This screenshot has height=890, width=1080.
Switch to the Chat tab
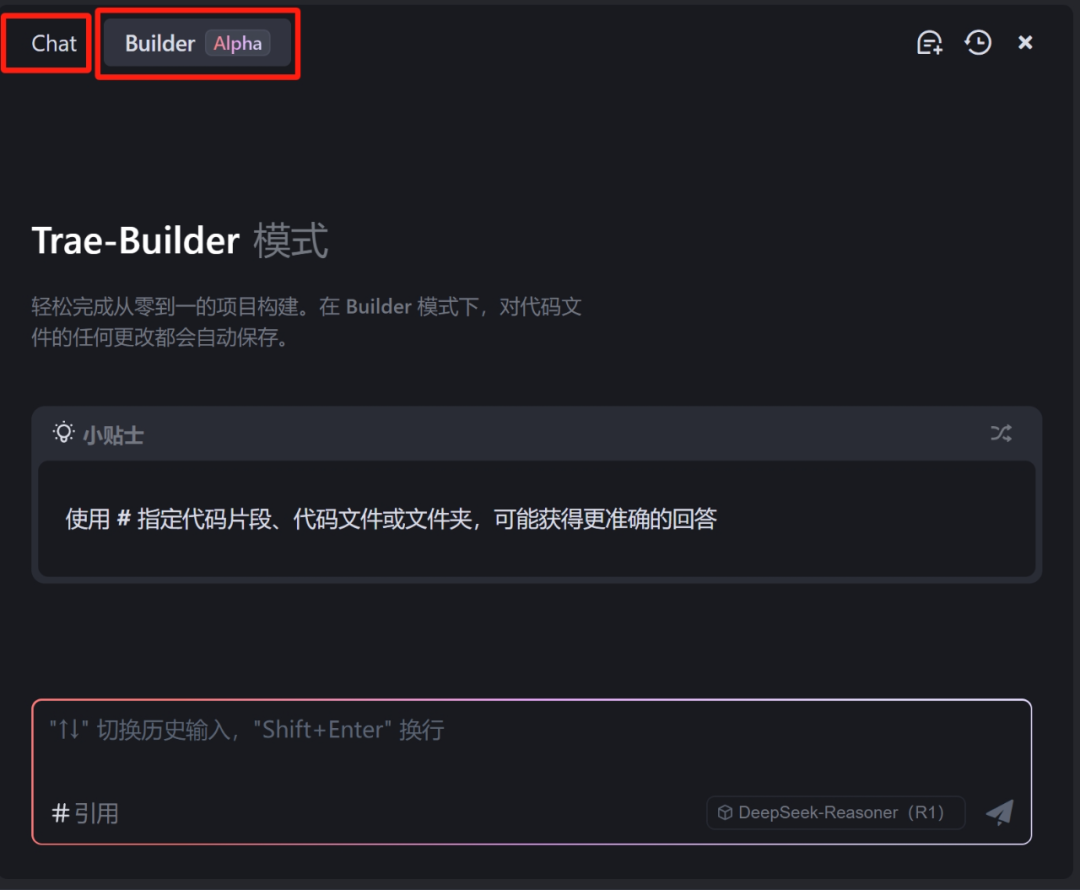point(54,43)
